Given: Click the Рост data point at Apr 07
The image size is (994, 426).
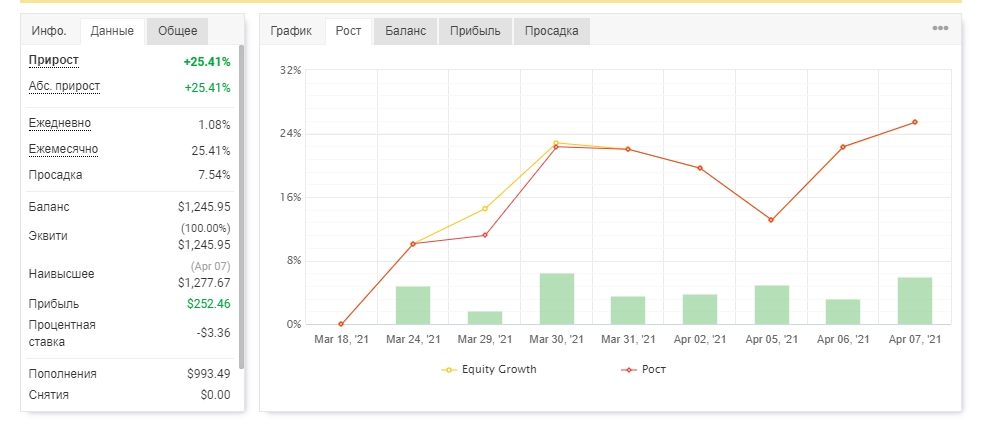Looking at the screenshot, I should [915, 122].
